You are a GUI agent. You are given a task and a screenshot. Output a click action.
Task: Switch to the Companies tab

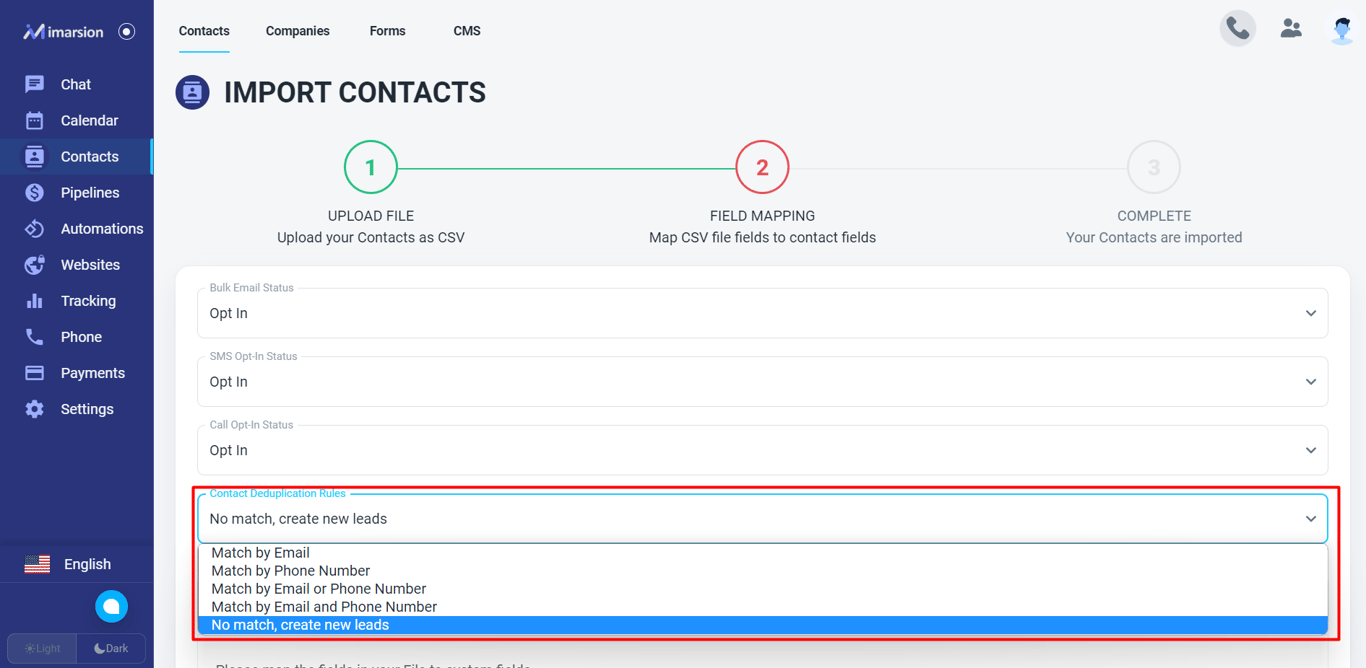pos(297,31)
